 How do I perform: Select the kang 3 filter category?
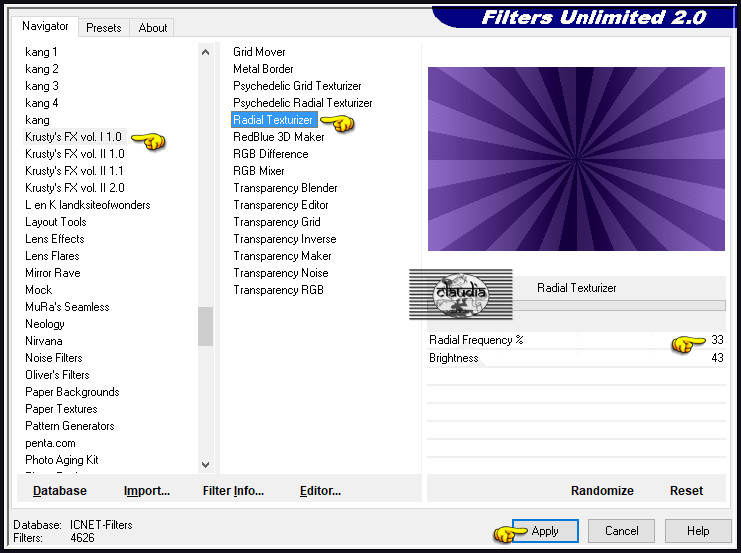pos(42,86)
